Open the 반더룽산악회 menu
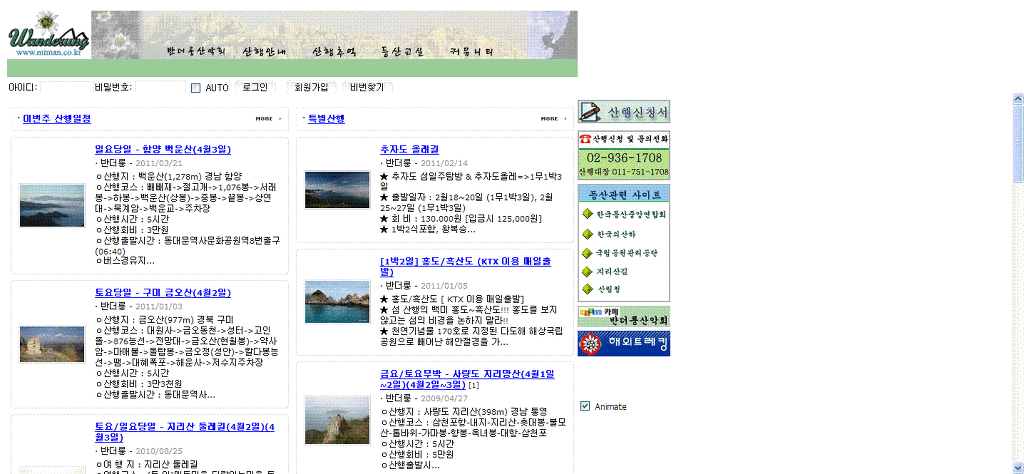1024x474 pixels. 197,51
